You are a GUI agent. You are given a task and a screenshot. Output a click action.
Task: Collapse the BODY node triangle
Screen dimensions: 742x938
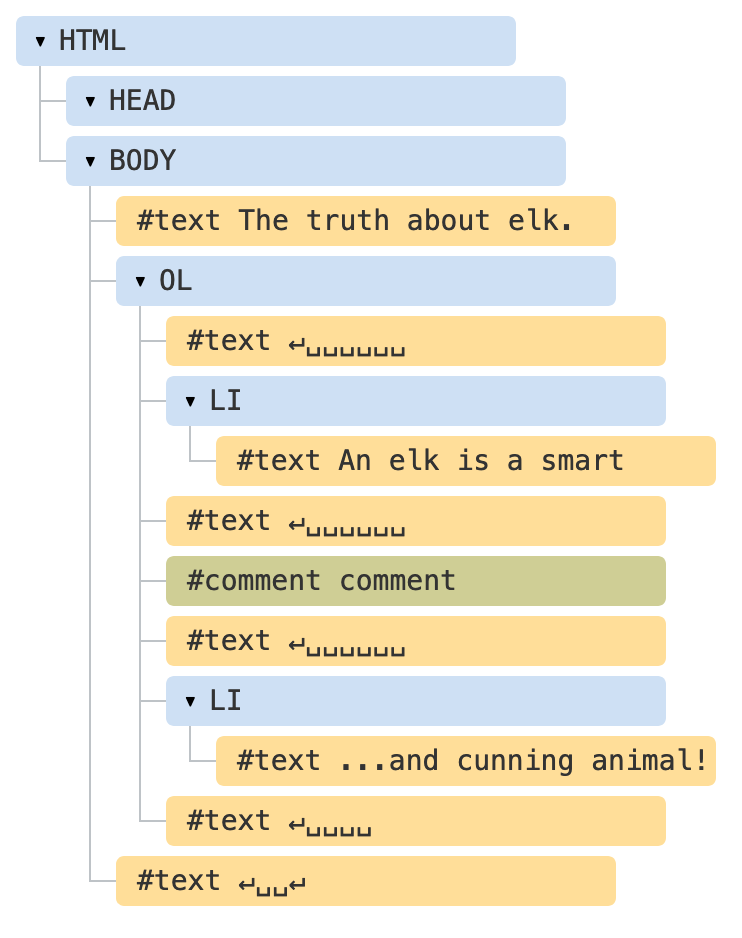(90, 161)
